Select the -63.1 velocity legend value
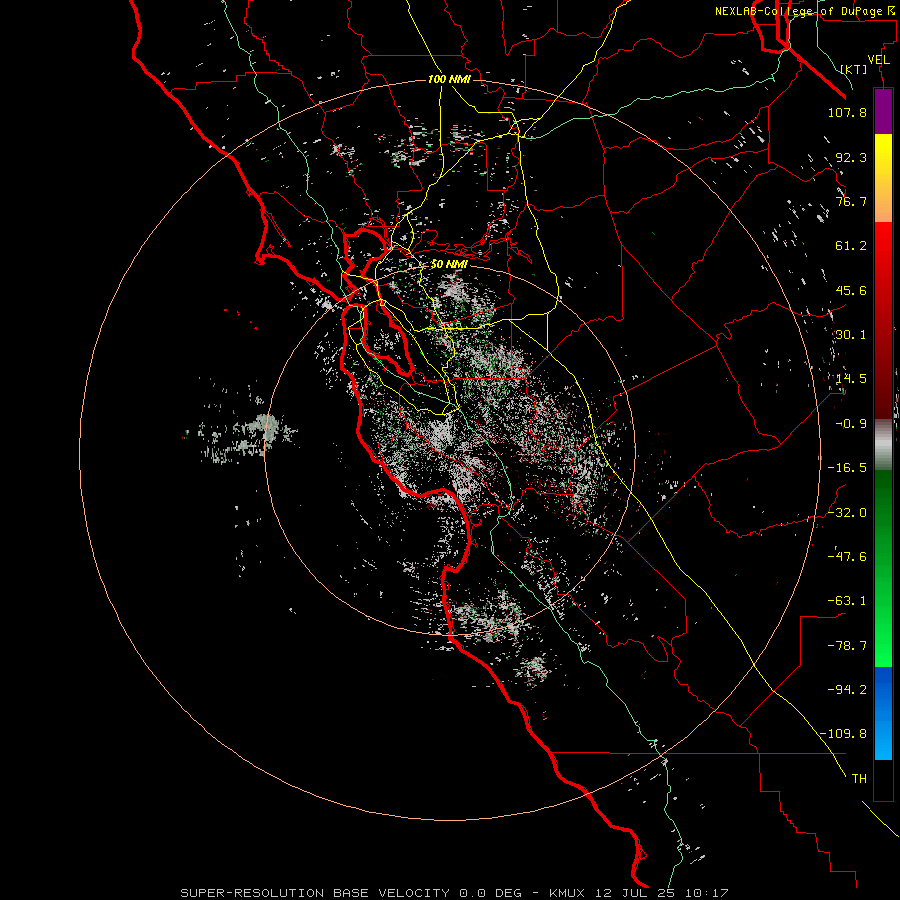The image size is (900, 900). pyautogui.click(x=847, y=601)
